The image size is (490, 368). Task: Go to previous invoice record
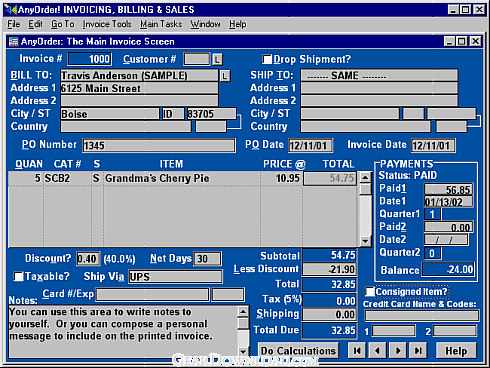pos(378,351)
